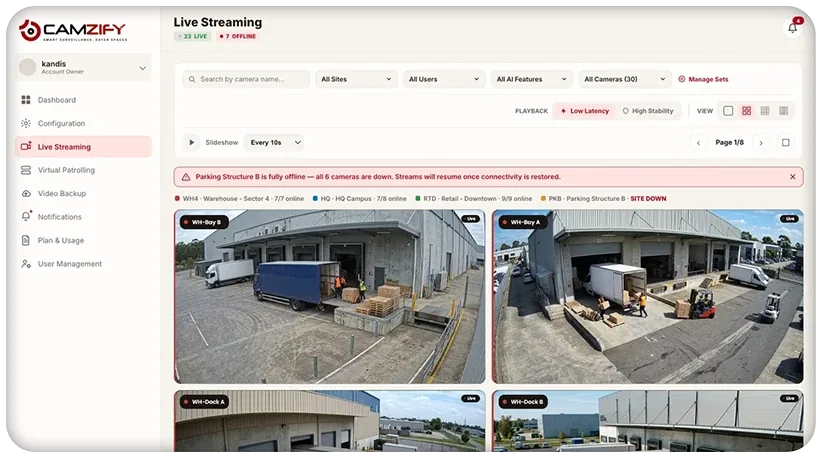Open Dashboard from sidebar
Viewport: 821px width, 462px height.
point(83,100)
